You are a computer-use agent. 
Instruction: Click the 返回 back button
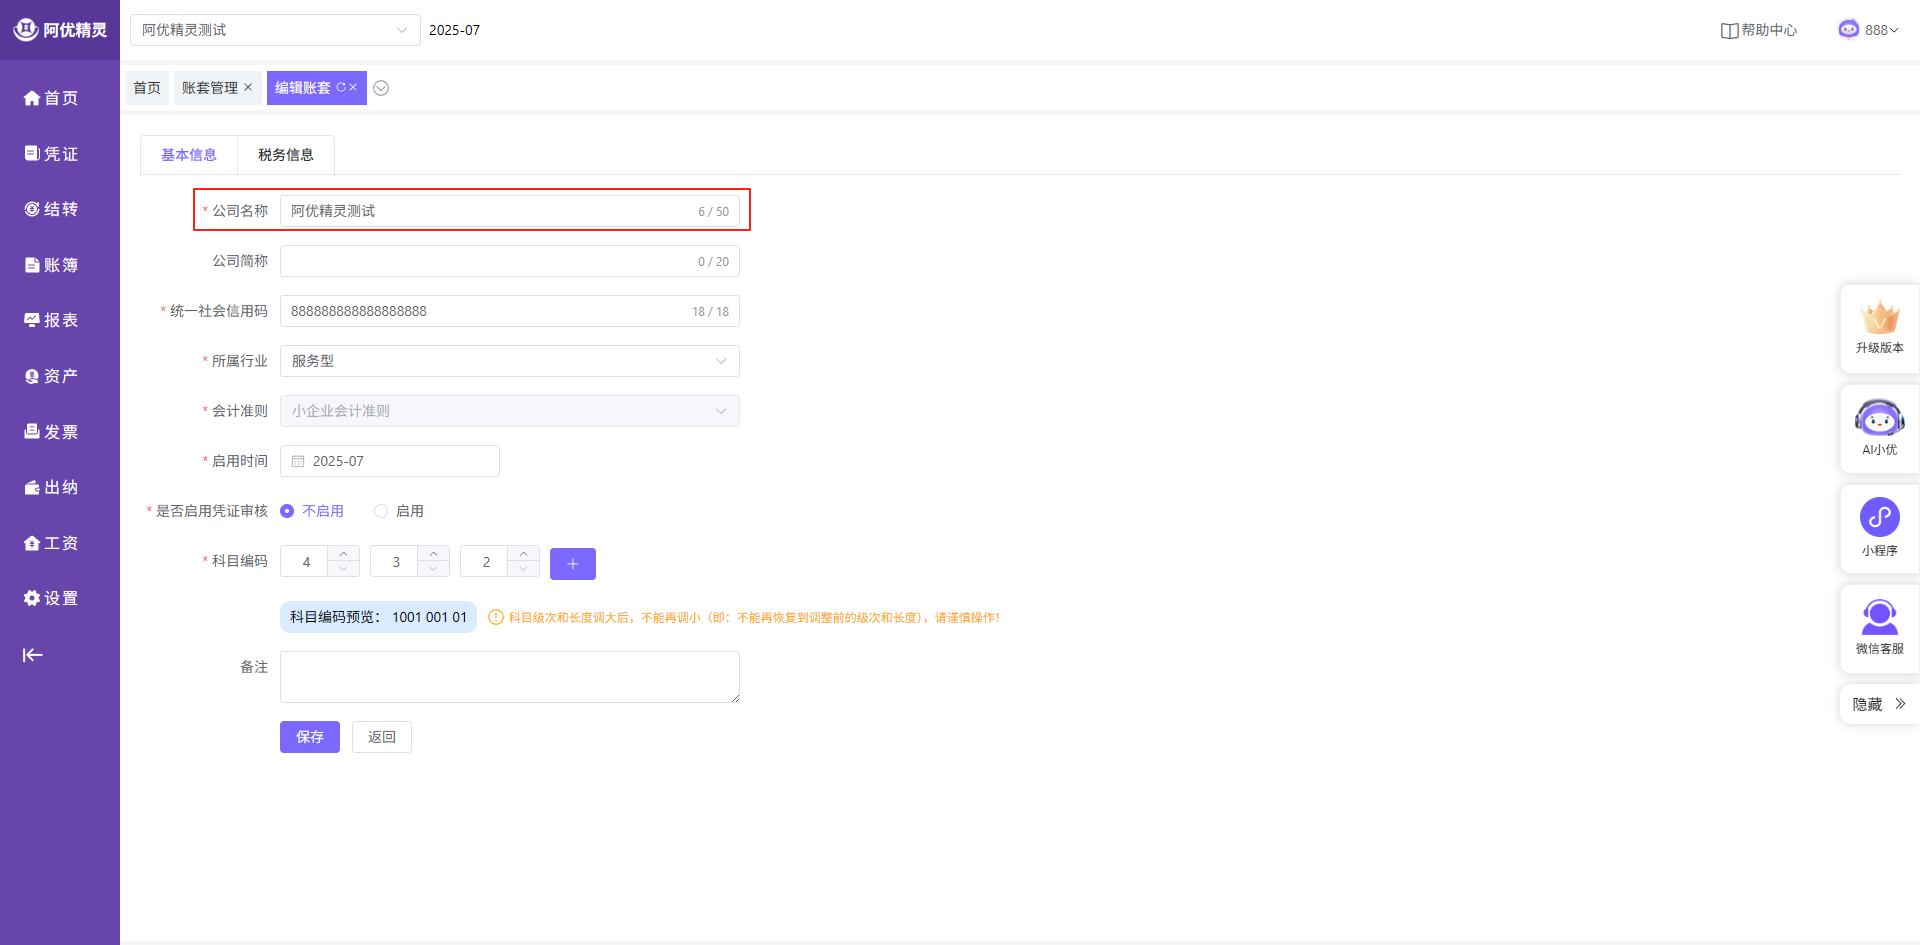point(382,737)
